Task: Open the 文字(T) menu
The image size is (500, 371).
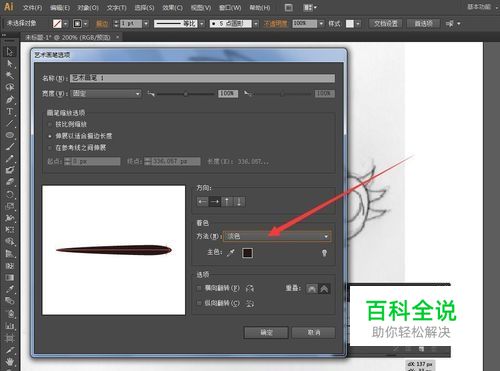Action: point(116,7)
